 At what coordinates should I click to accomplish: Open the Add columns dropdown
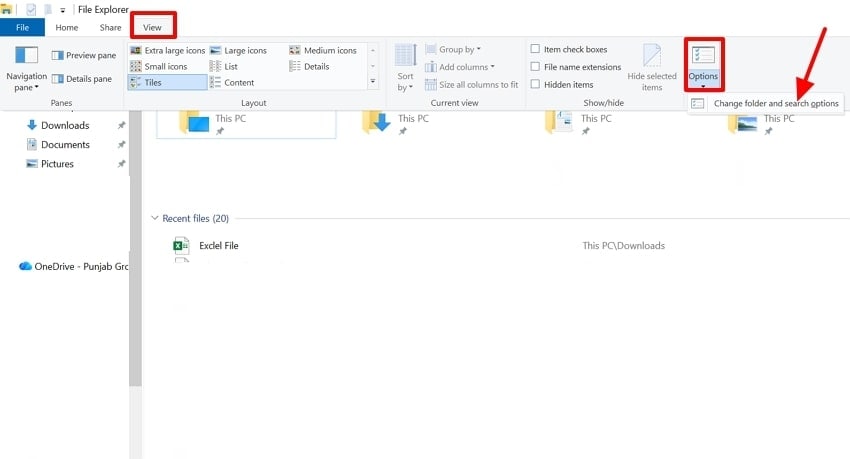(460, 67)
